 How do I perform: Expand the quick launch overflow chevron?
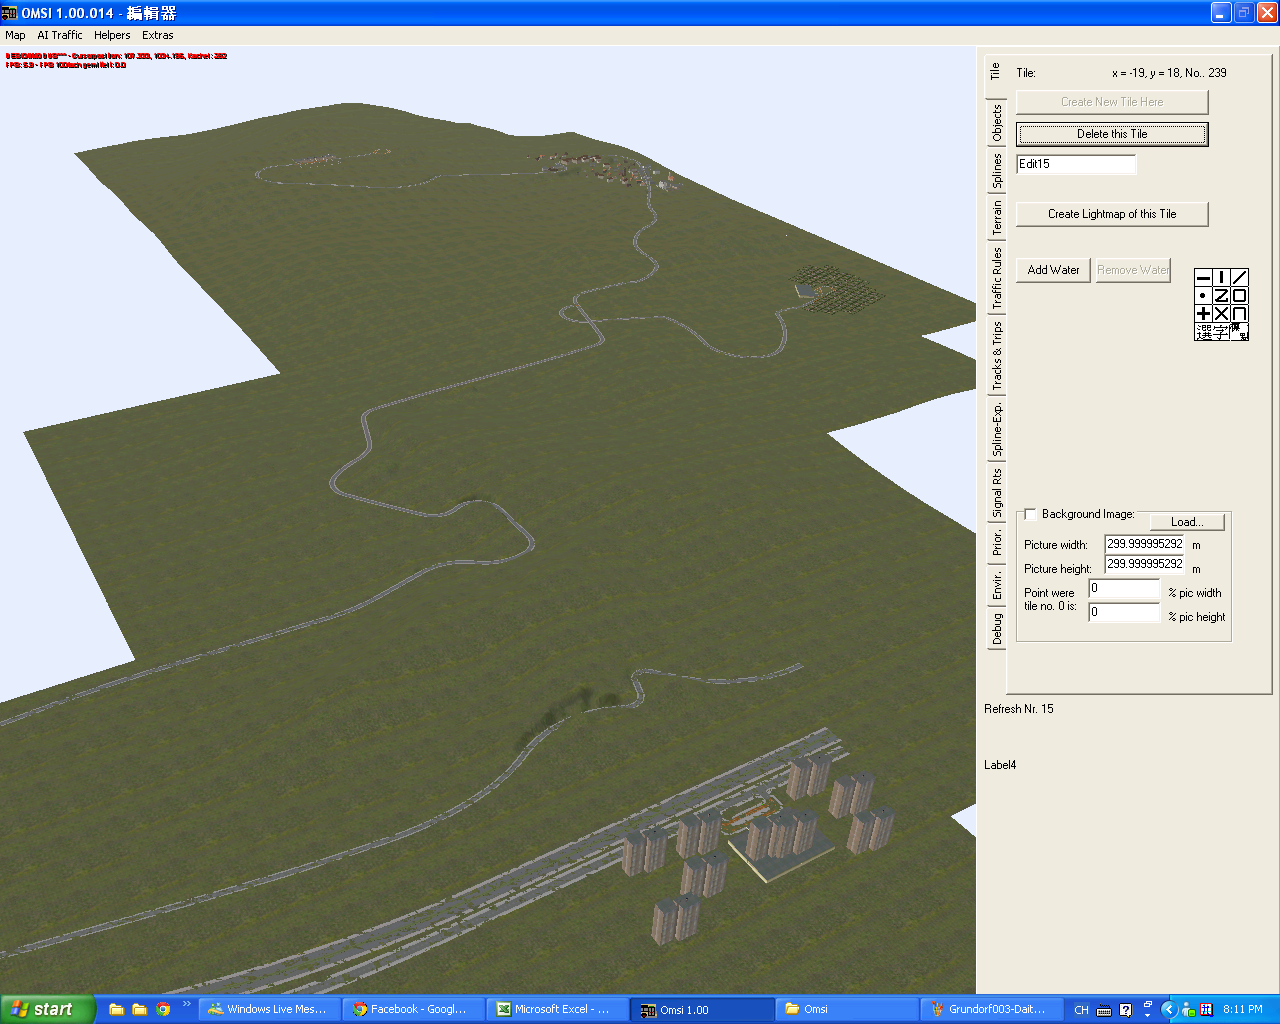pyautogui.click(x=186, y=1004)
